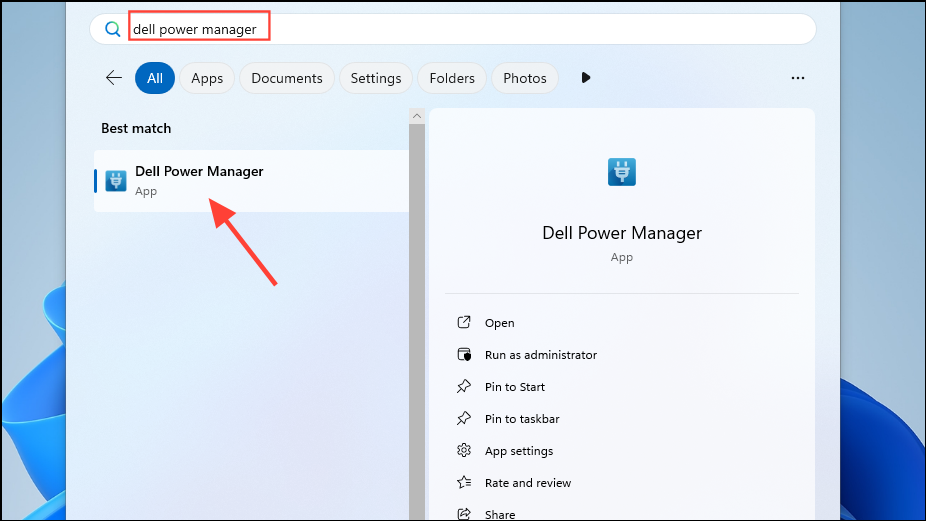Viewport: 926px width, 521px height.
Task: Click the Pin to taskbar pin icon
Action: click(464, 418)
